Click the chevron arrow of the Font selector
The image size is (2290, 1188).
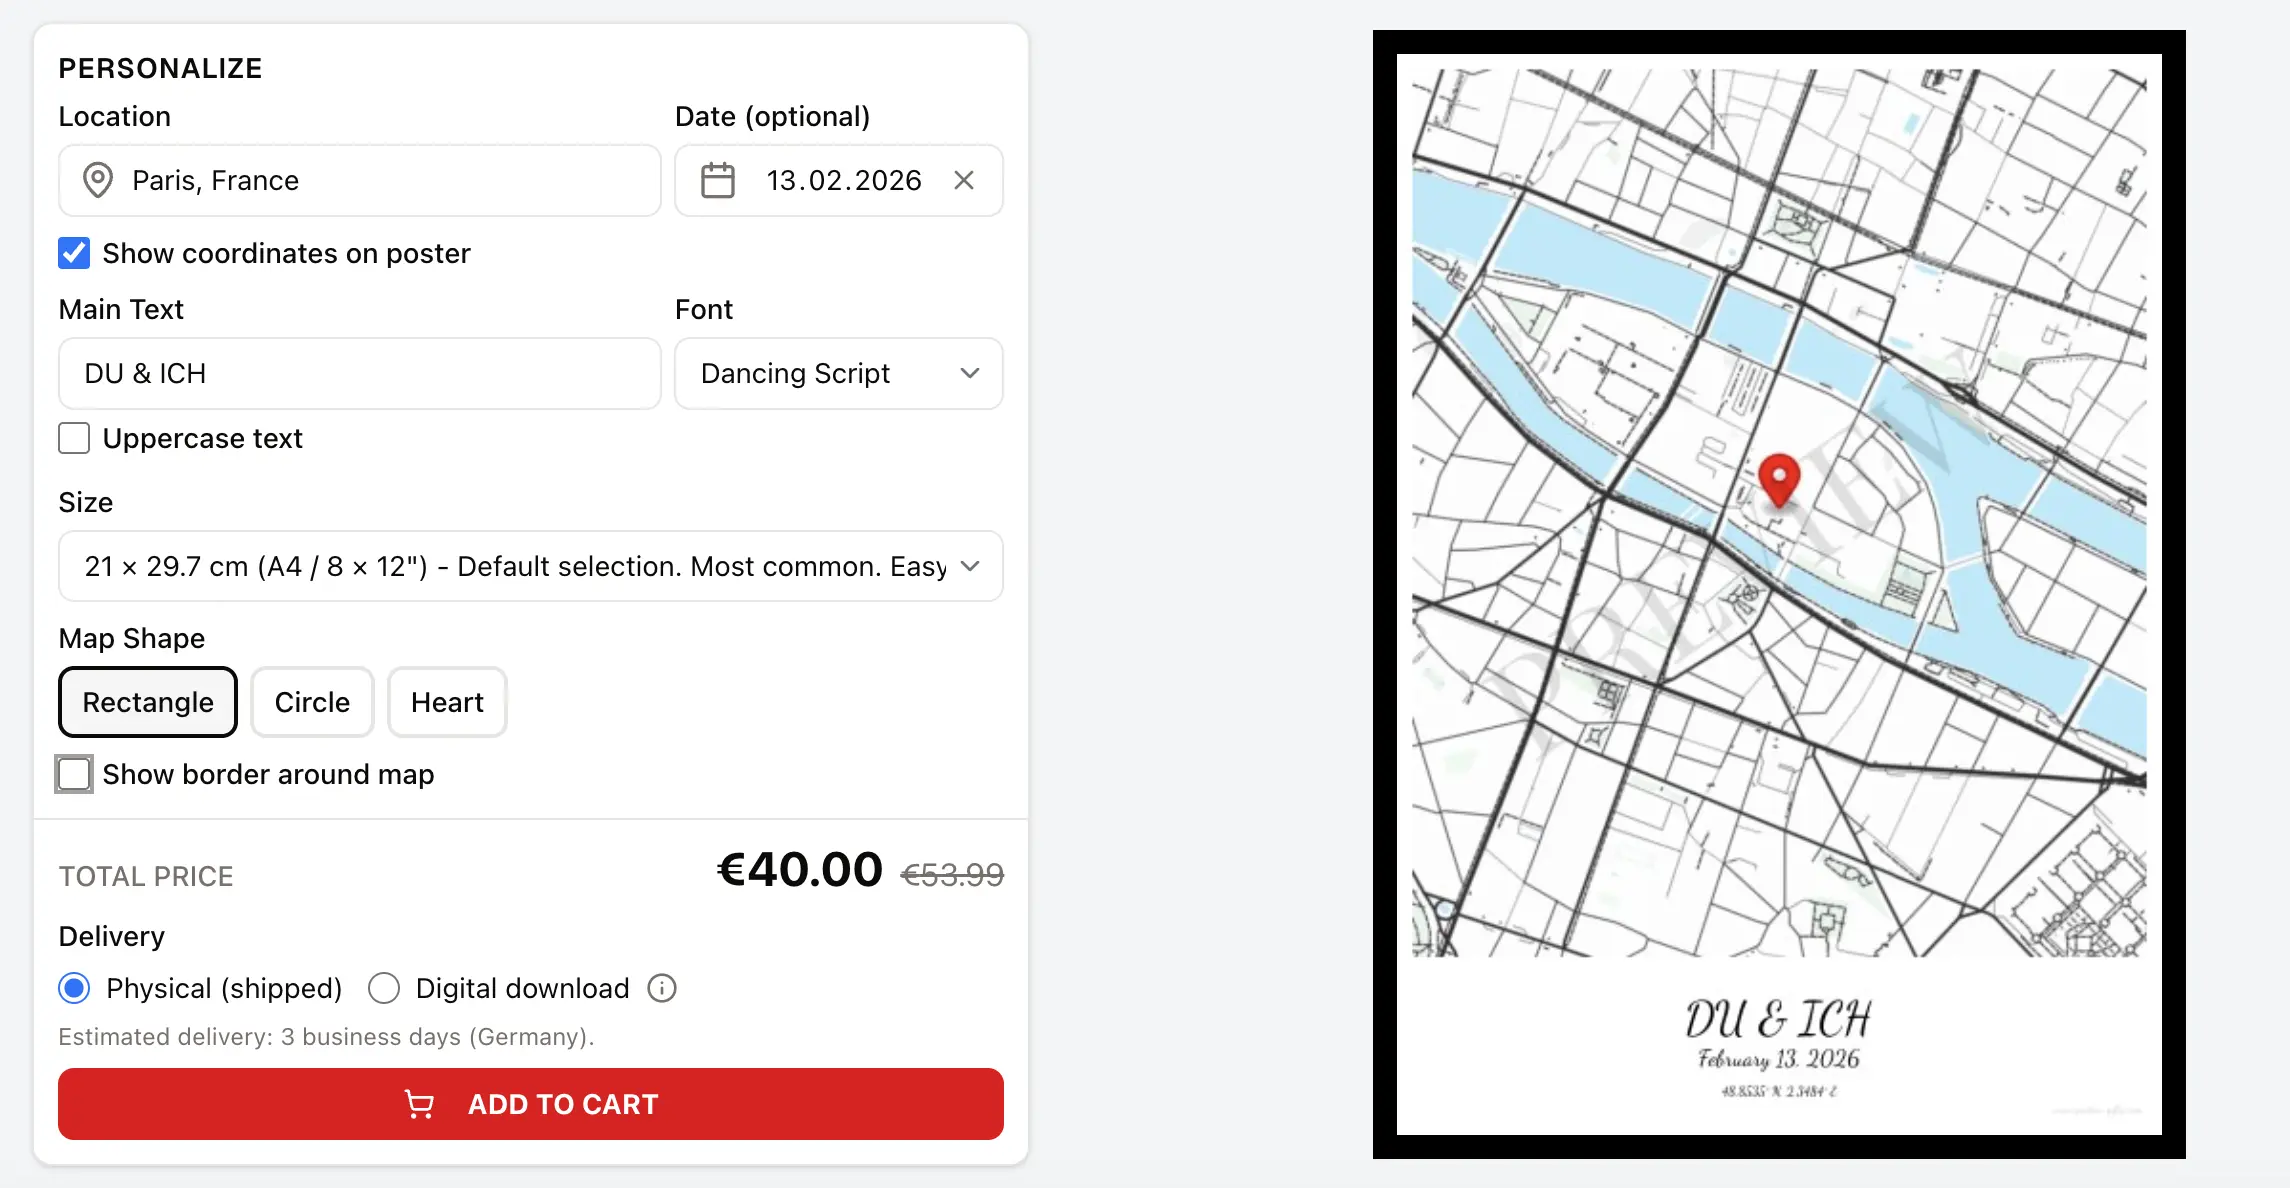(969, 373)
